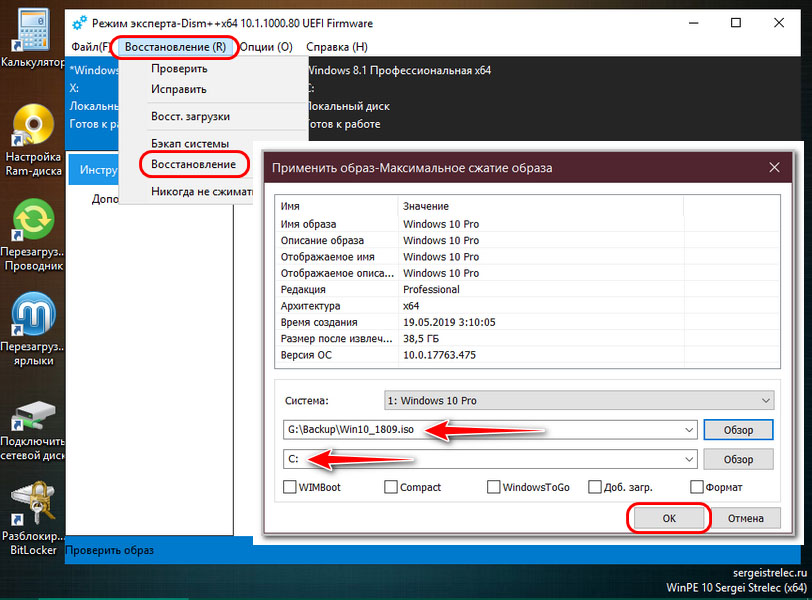
Task: Expand the image path dropdown with Win10_1809.iso
Action: coord(689,430)
